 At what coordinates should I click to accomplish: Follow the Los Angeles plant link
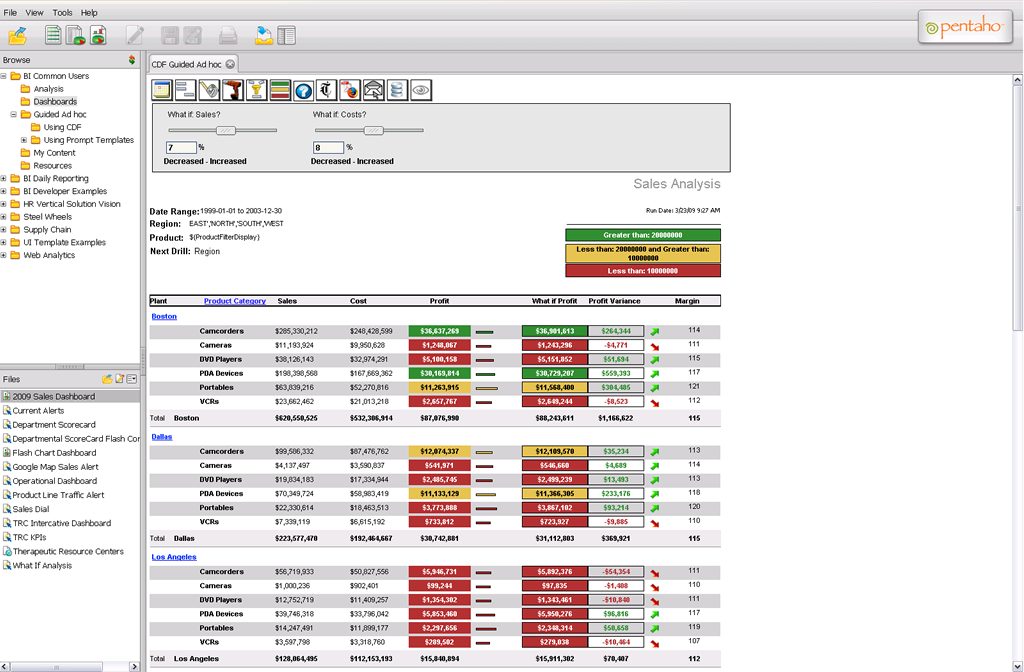(174, 557)
